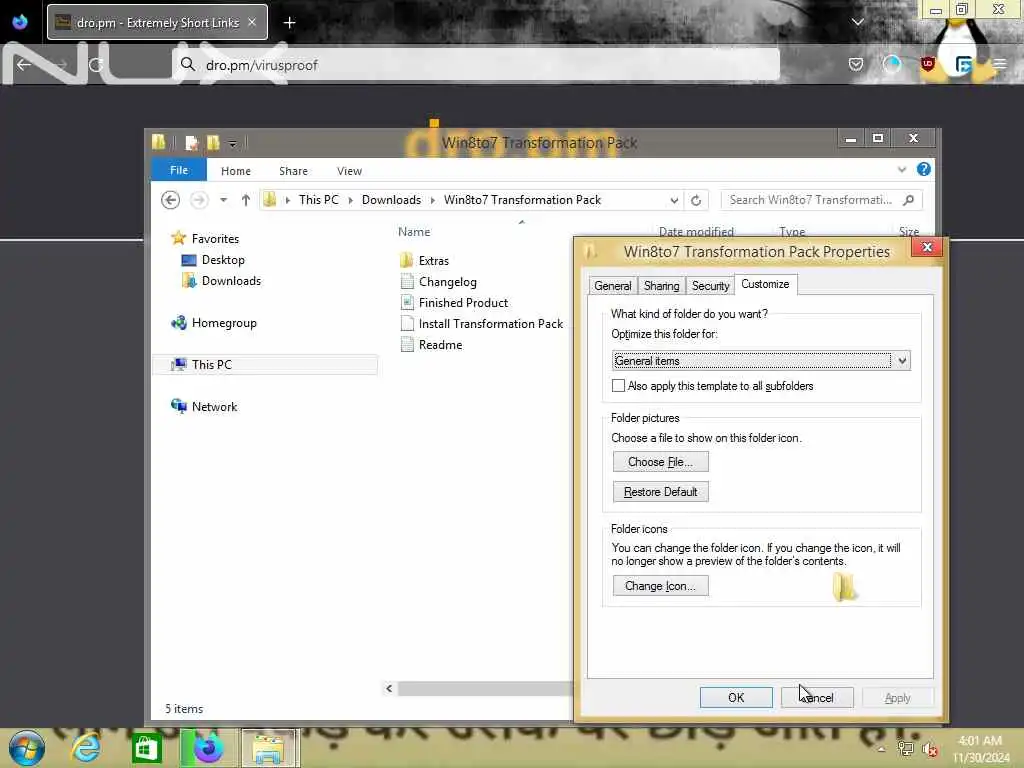Click the Restore Default button
Screen dimensions: 1024x768
click(x=660, y=492)
